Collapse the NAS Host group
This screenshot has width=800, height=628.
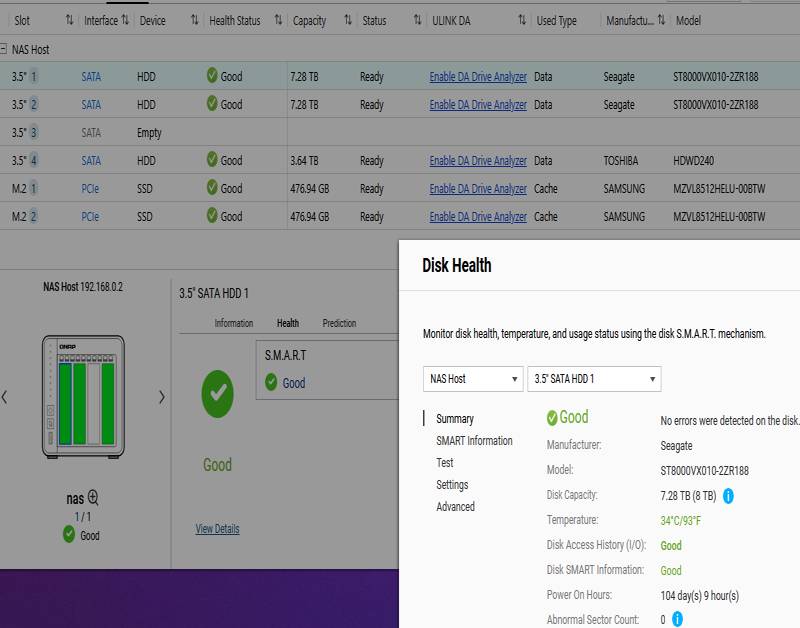click(x=4, y=49)
